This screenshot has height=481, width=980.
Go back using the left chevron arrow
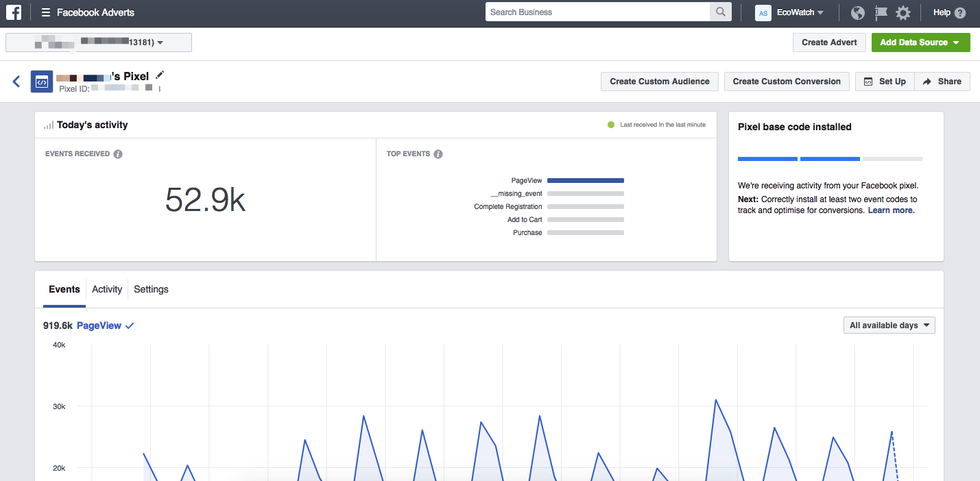pyautogui.click(x=16, y=81)
